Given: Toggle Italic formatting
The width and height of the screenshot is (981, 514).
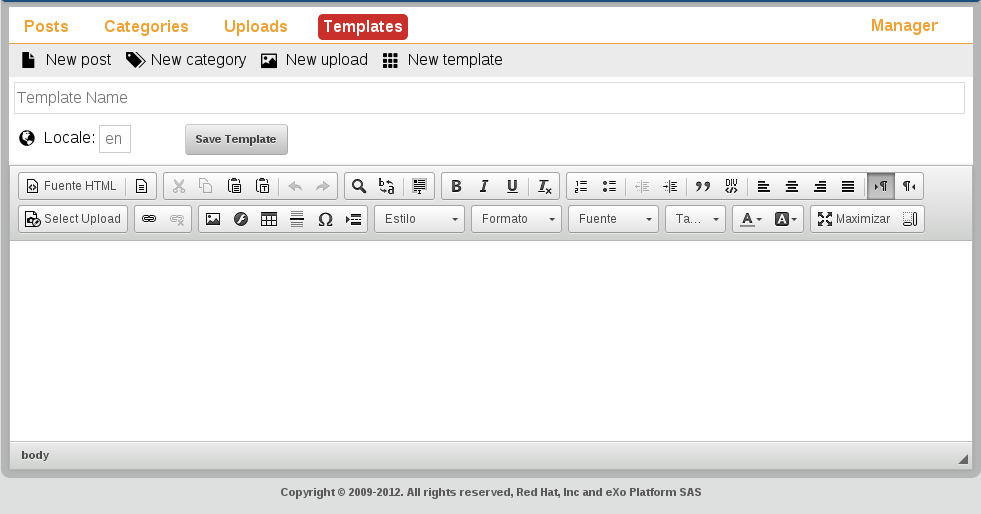Looking at the screenshot, I should pos(484,186).
